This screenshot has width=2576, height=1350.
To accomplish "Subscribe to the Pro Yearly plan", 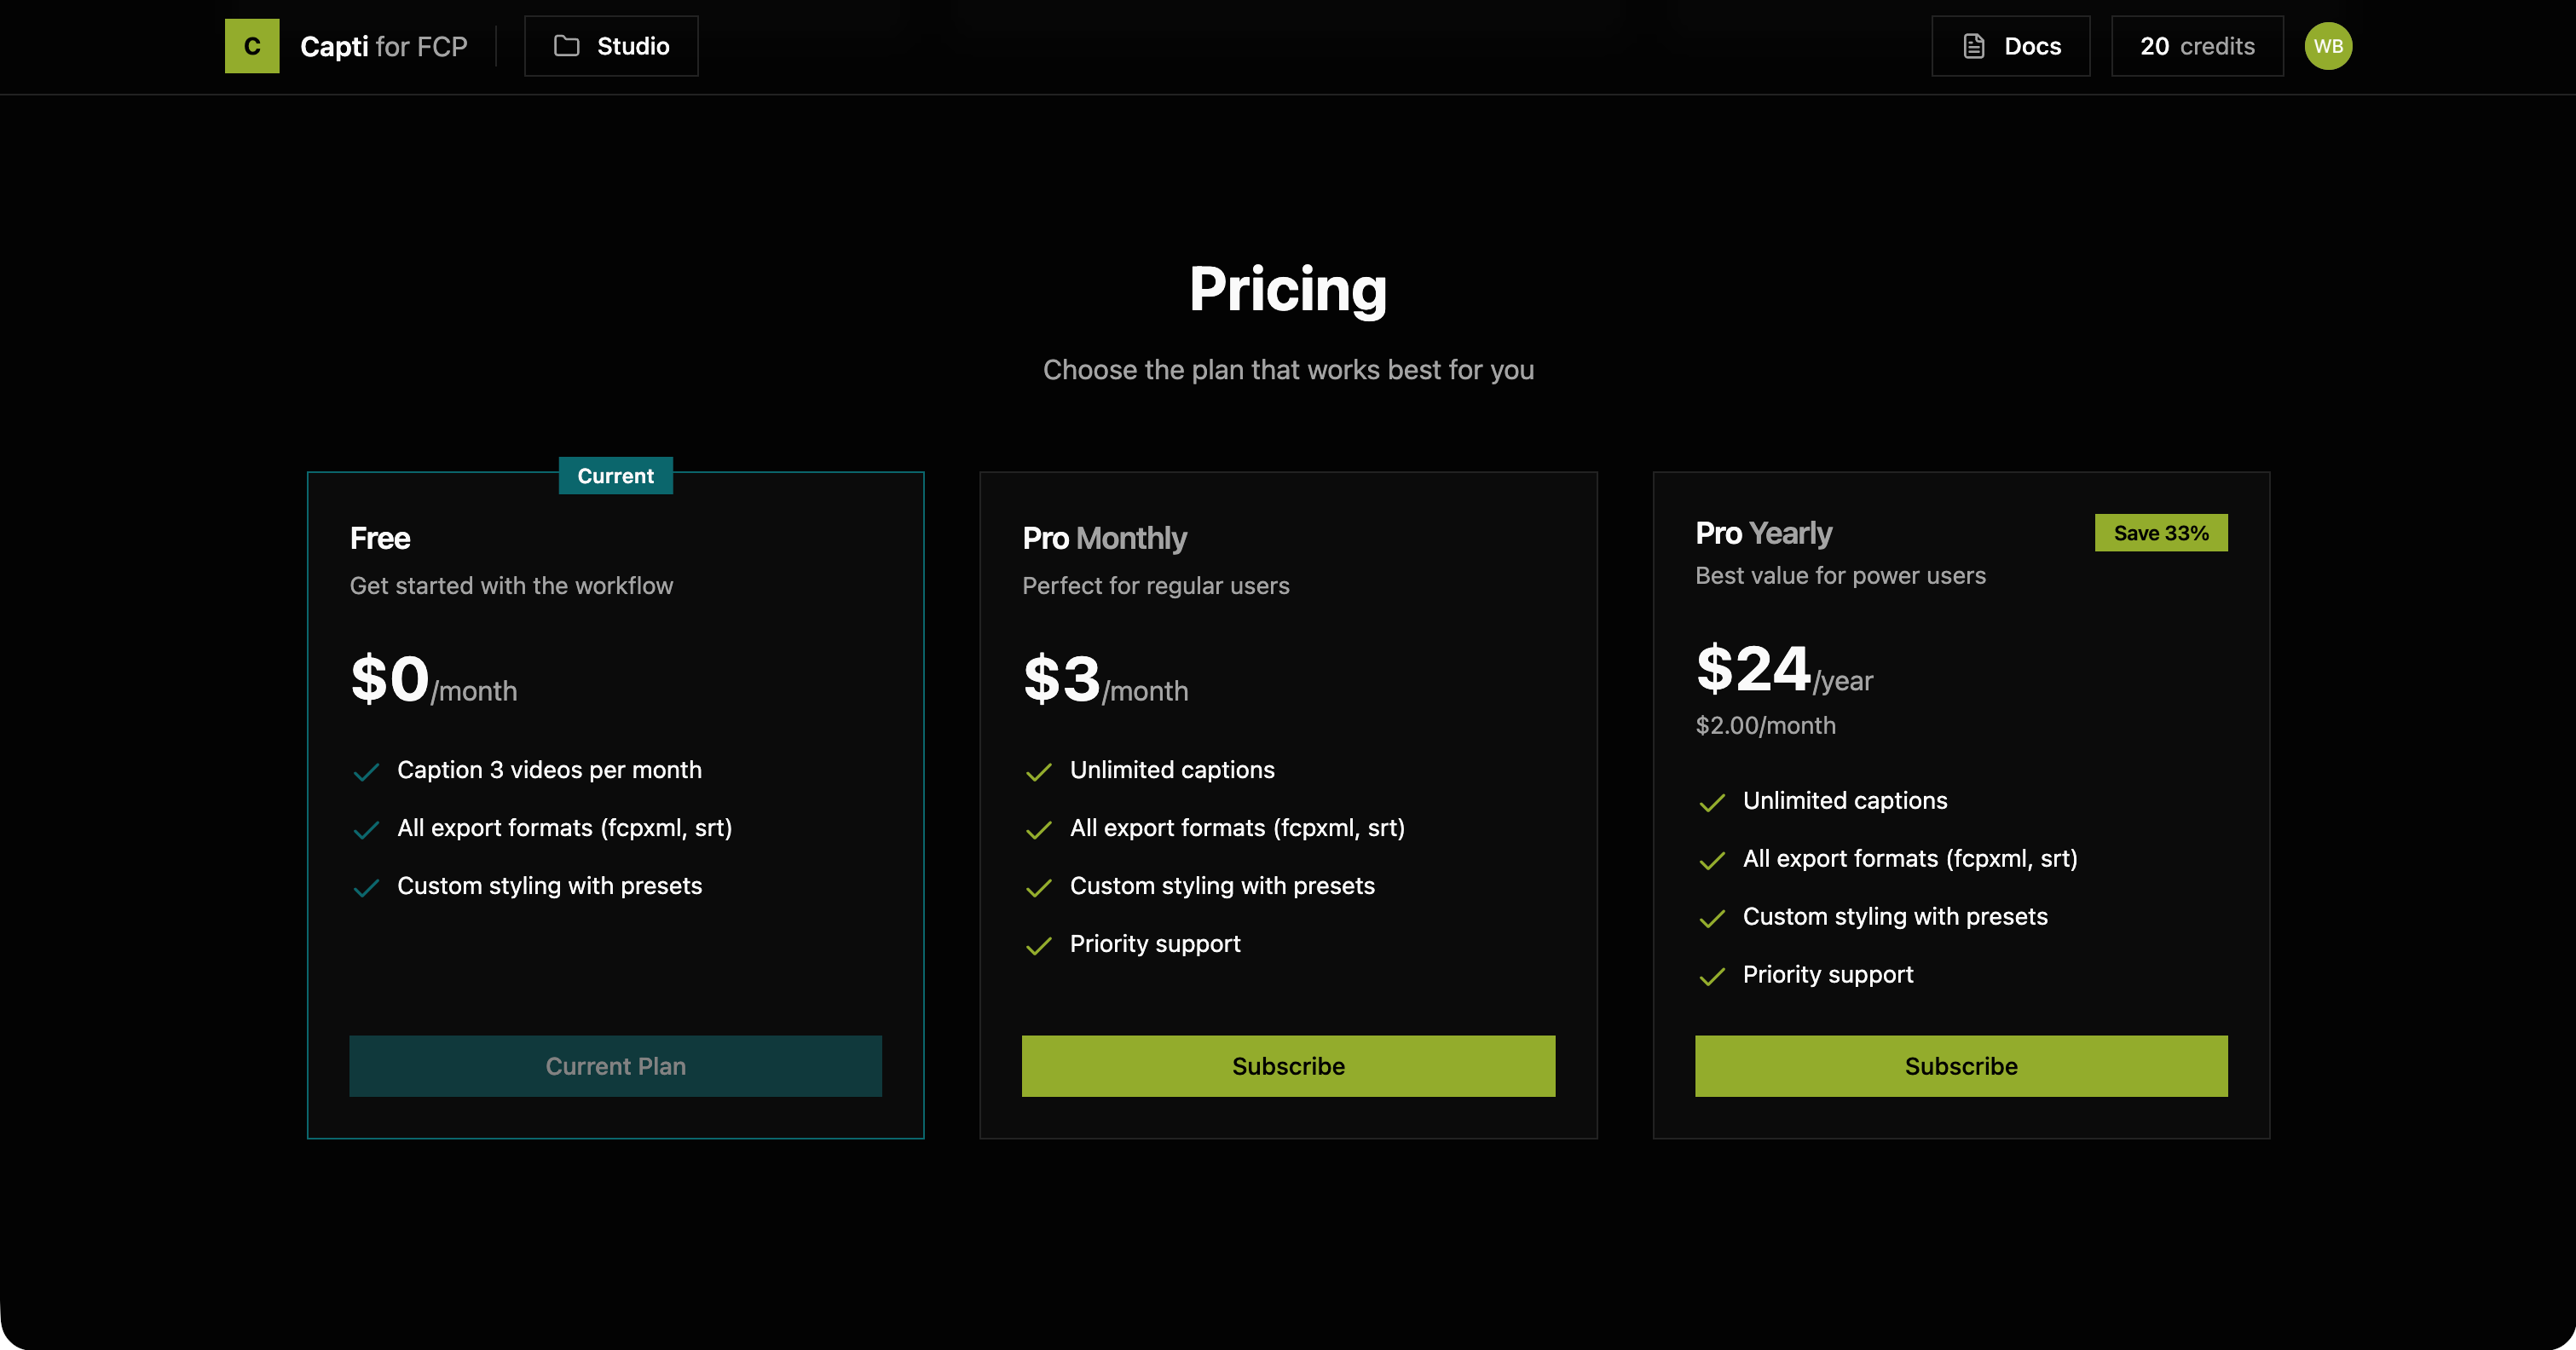I will 1961,1066.
